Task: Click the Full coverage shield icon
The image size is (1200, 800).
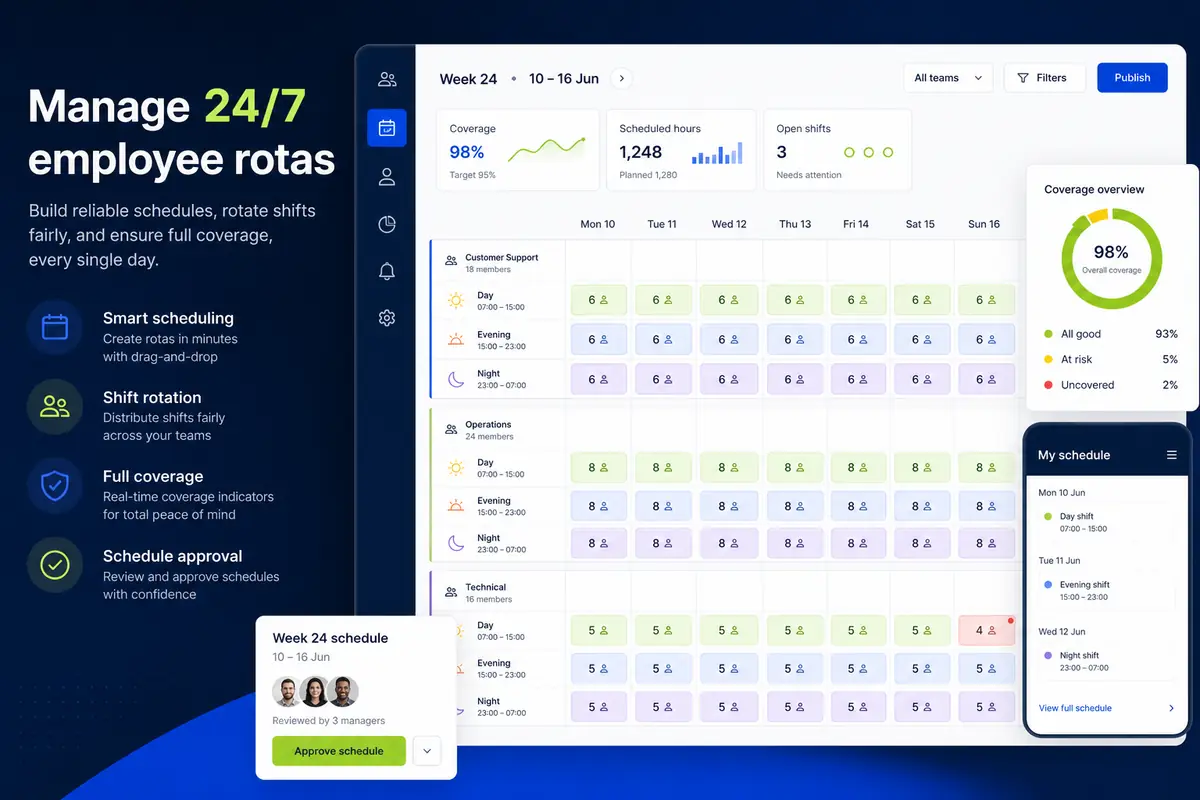Action: tap(55, 486)
